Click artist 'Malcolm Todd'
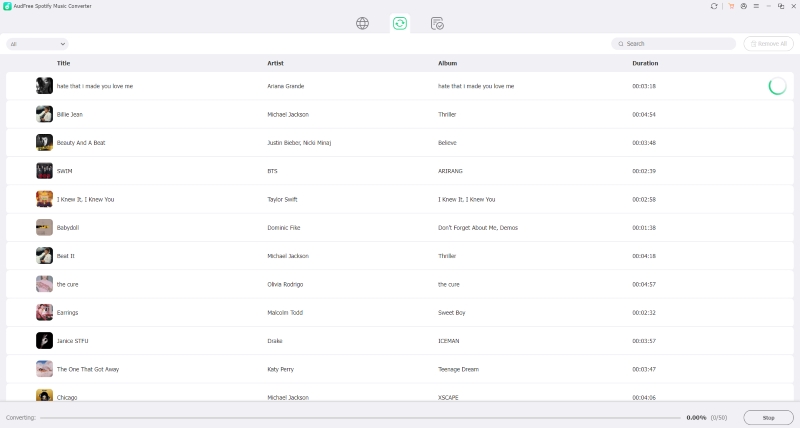 pyautogui.click(x=285, y=313)
